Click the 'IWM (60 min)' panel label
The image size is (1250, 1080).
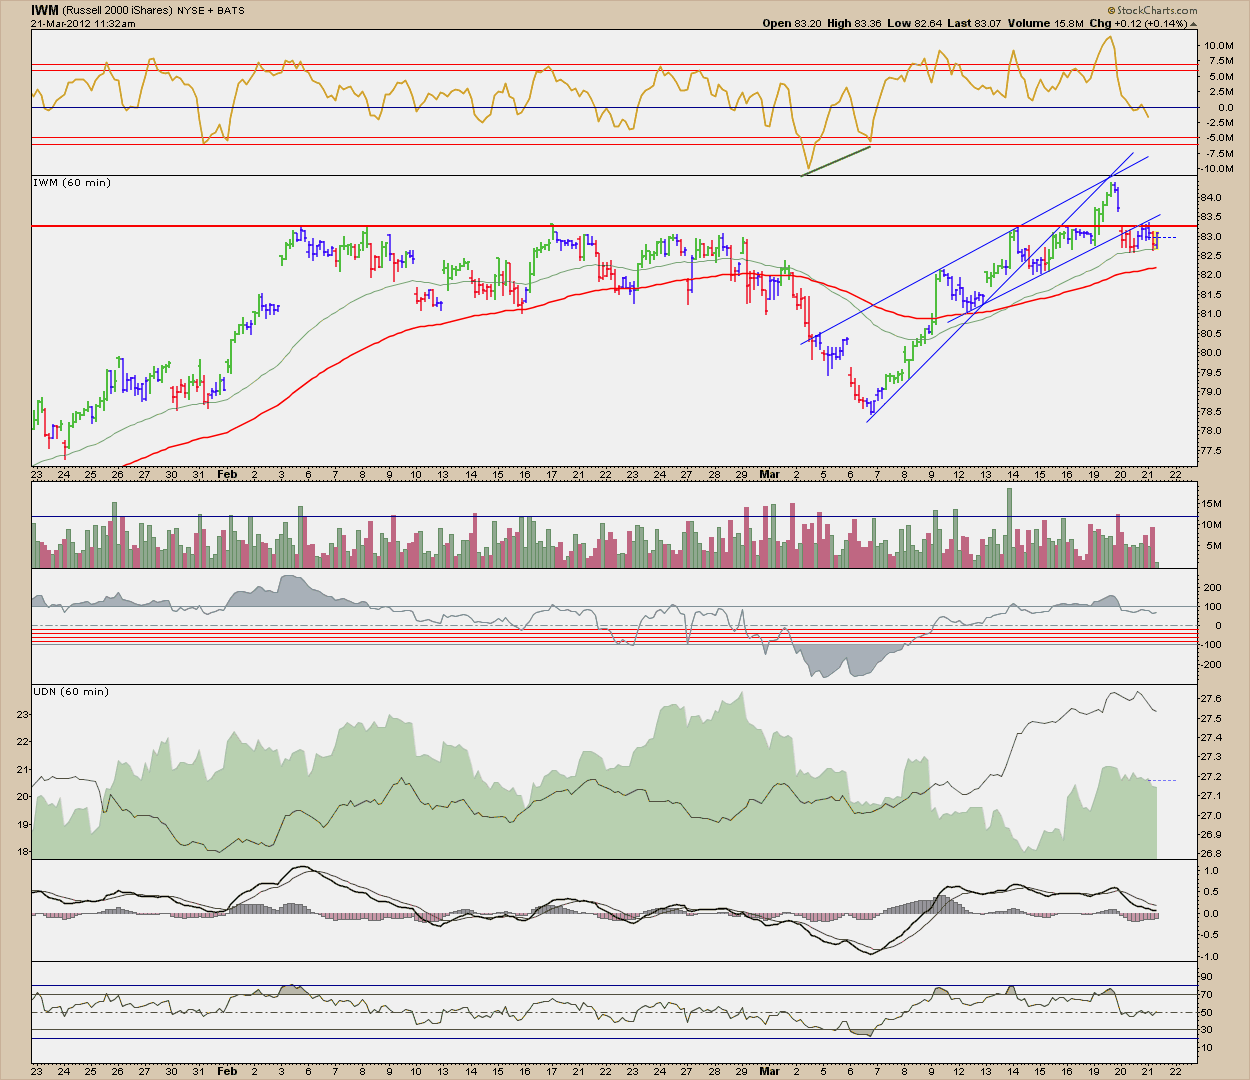coord(72,183)
